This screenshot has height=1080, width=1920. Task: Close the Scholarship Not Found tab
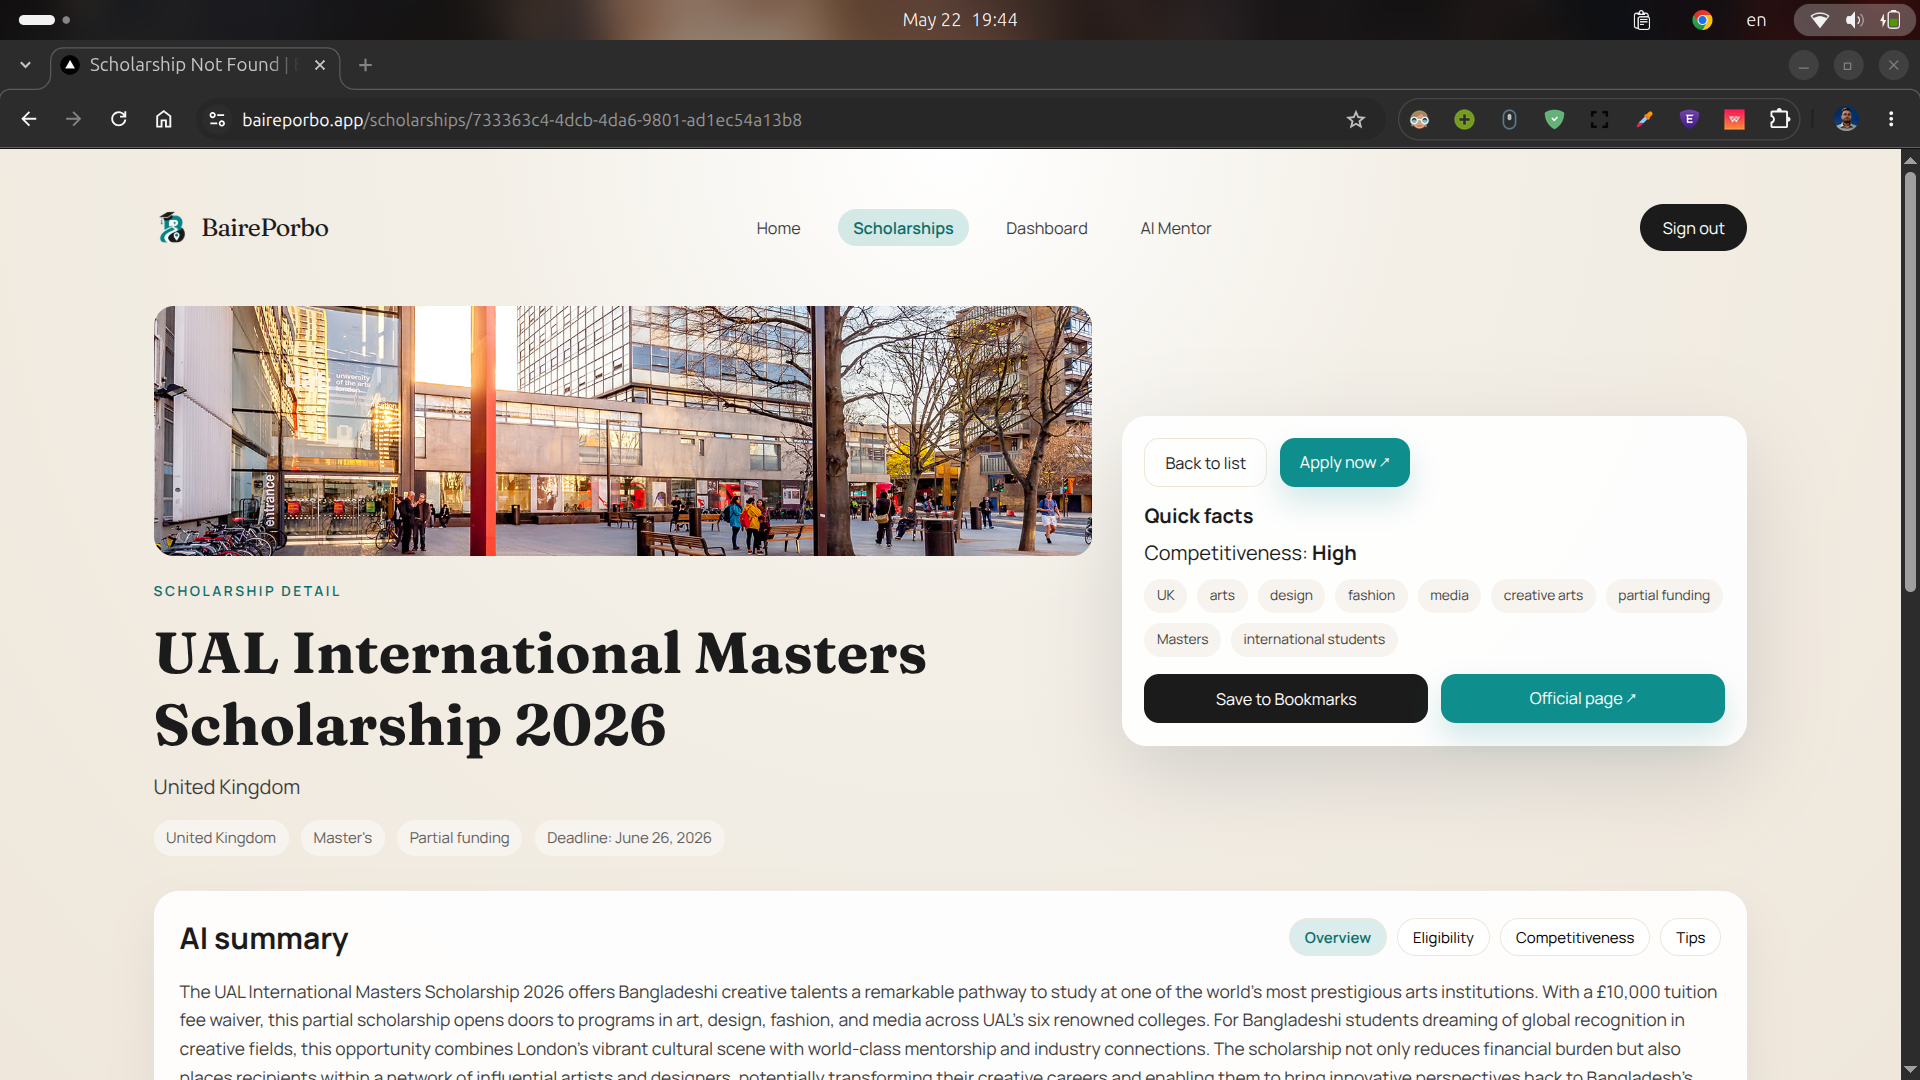[x=320, y=65]
